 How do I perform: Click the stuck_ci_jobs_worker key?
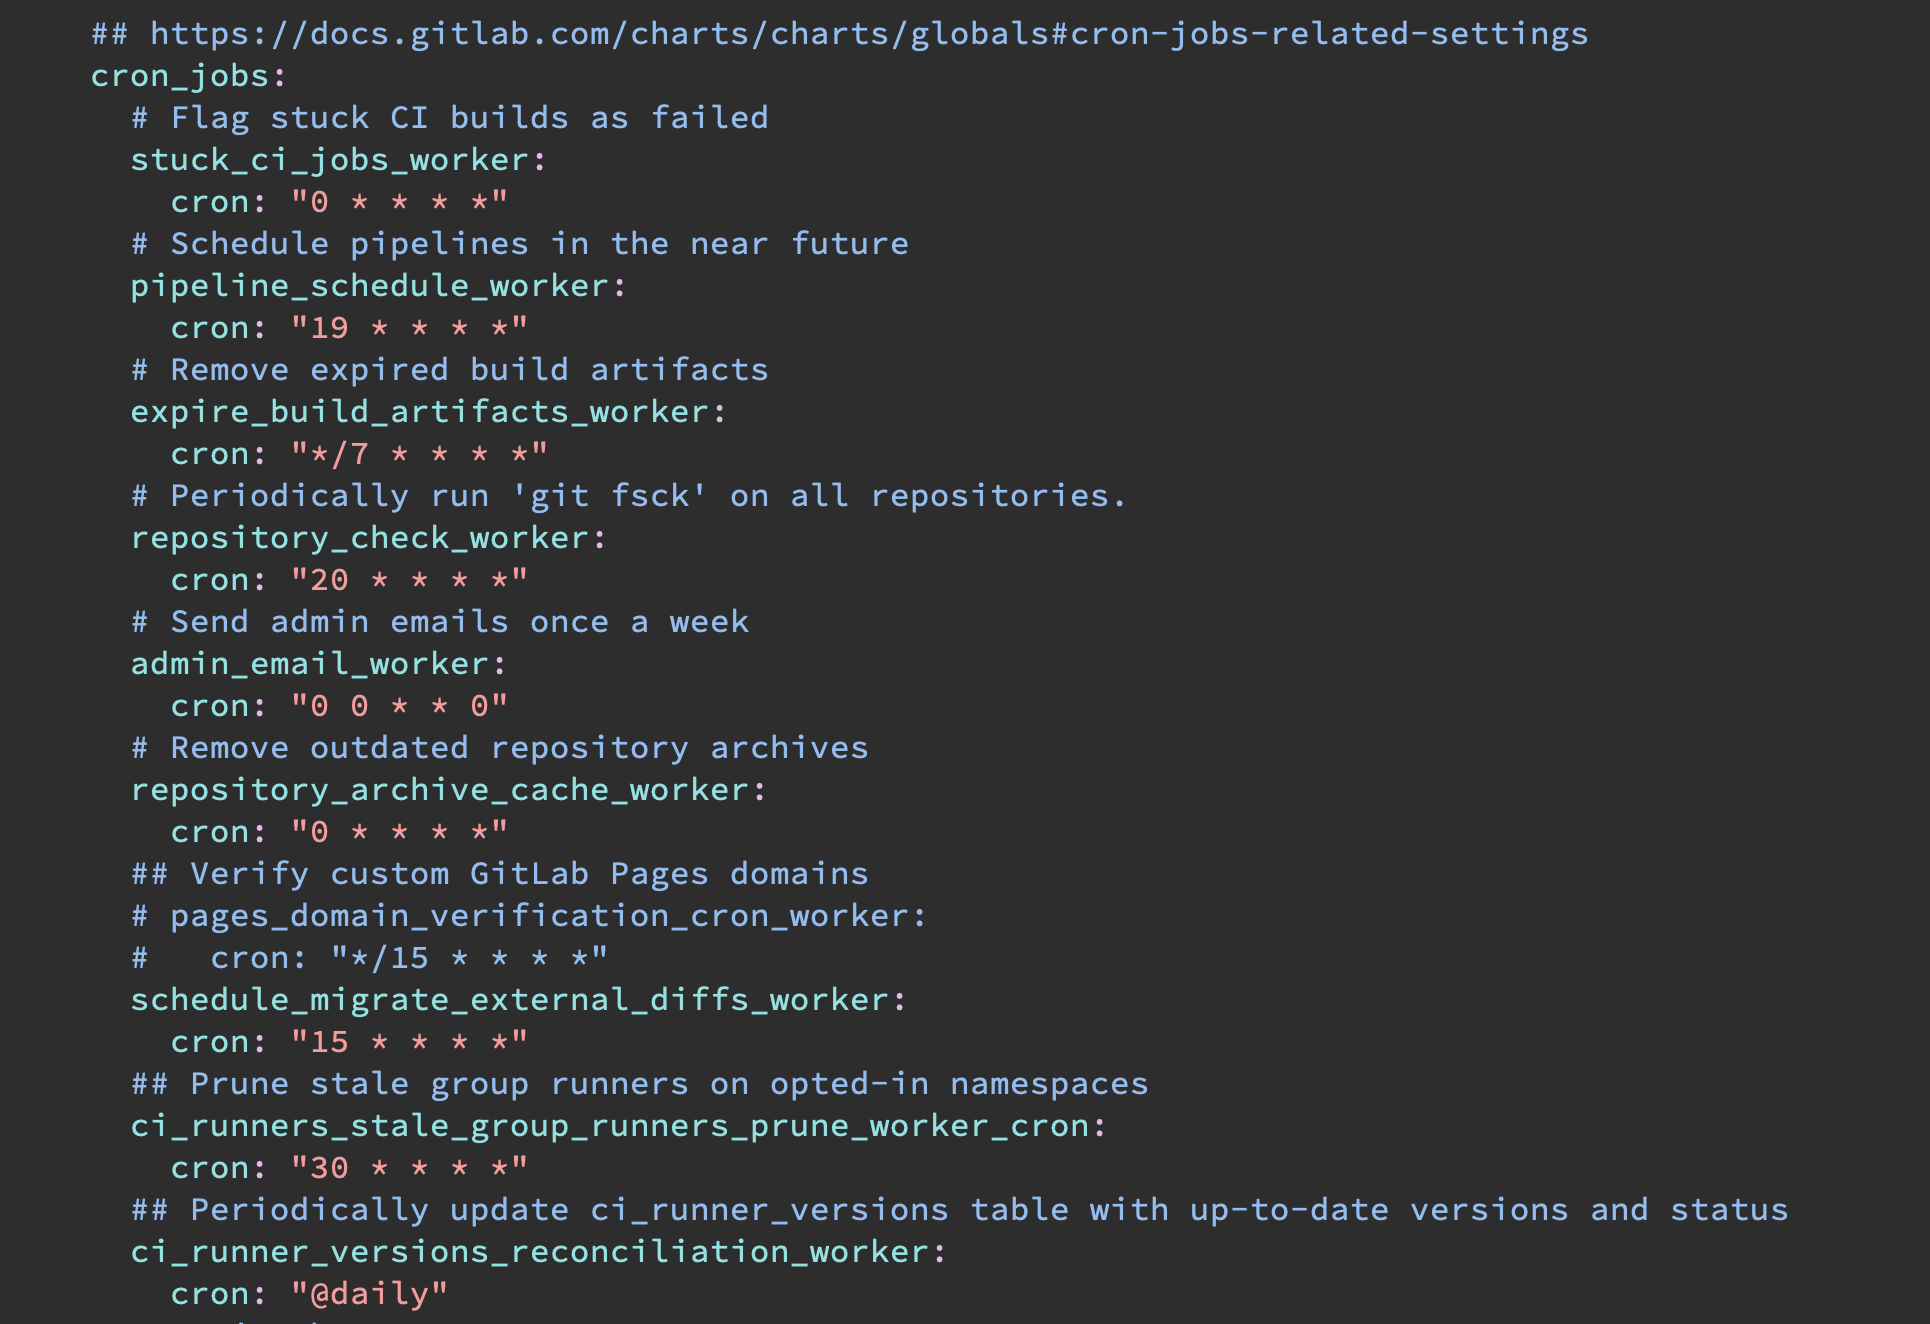coord(329,160)
